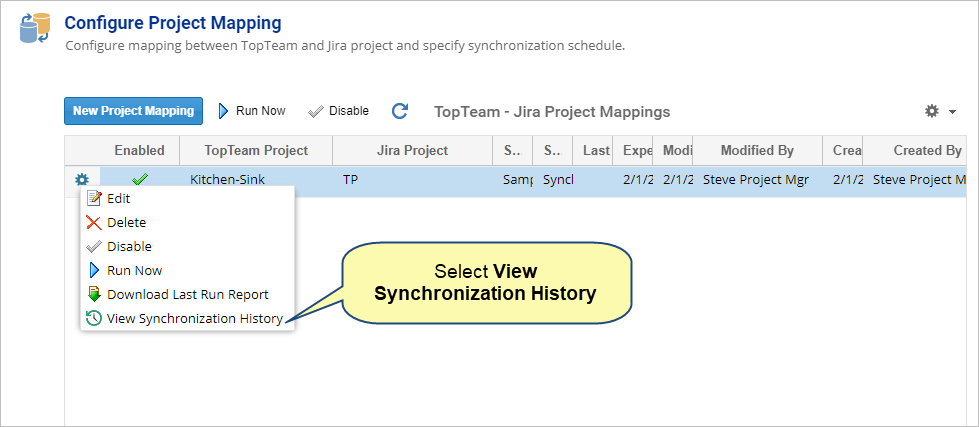Click Run Now in the toolbar
Screen dimensions: 979x427
(x=252, y=111)
